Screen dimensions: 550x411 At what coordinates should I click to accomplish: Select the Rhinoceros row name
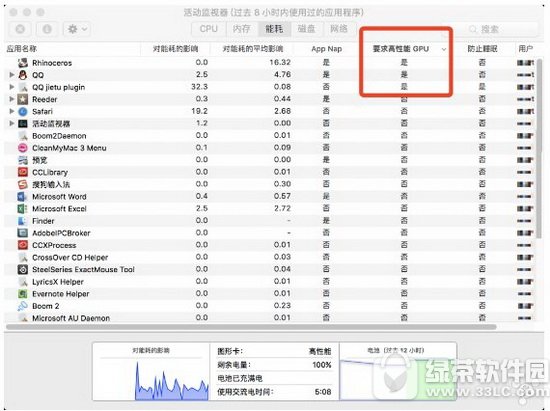(x=52, y=63)
